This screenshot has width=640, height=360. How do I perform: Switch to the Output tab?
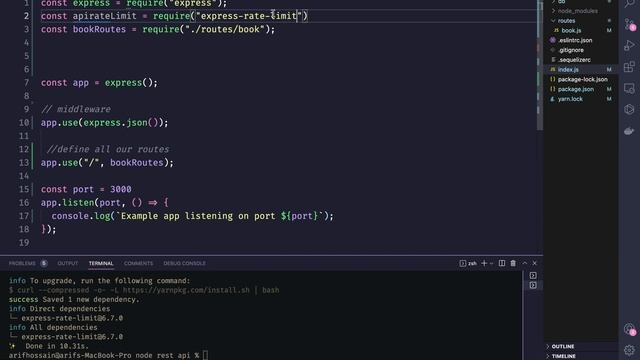[x=68, y=263]
